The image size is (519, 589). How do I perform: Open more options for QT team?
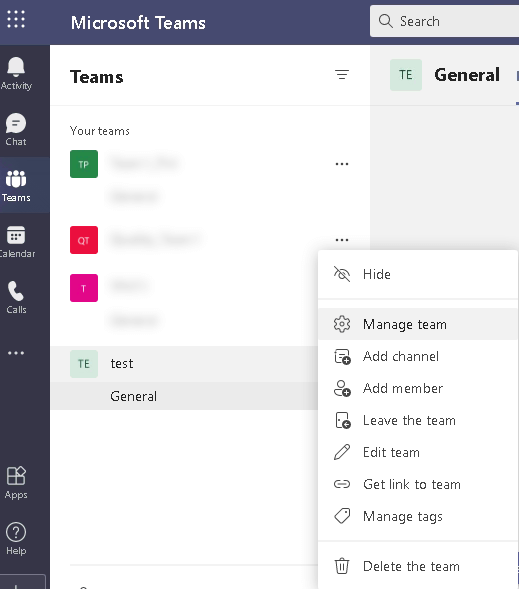342,240
